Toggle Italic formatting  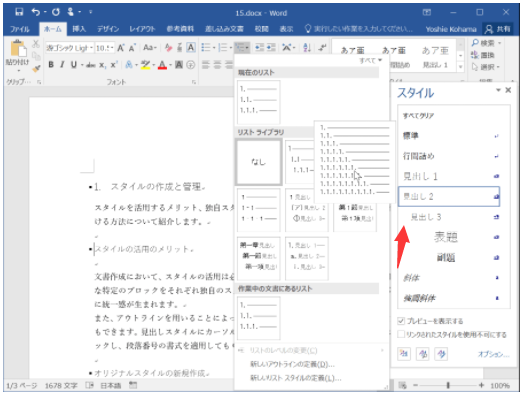click(62, 65)
